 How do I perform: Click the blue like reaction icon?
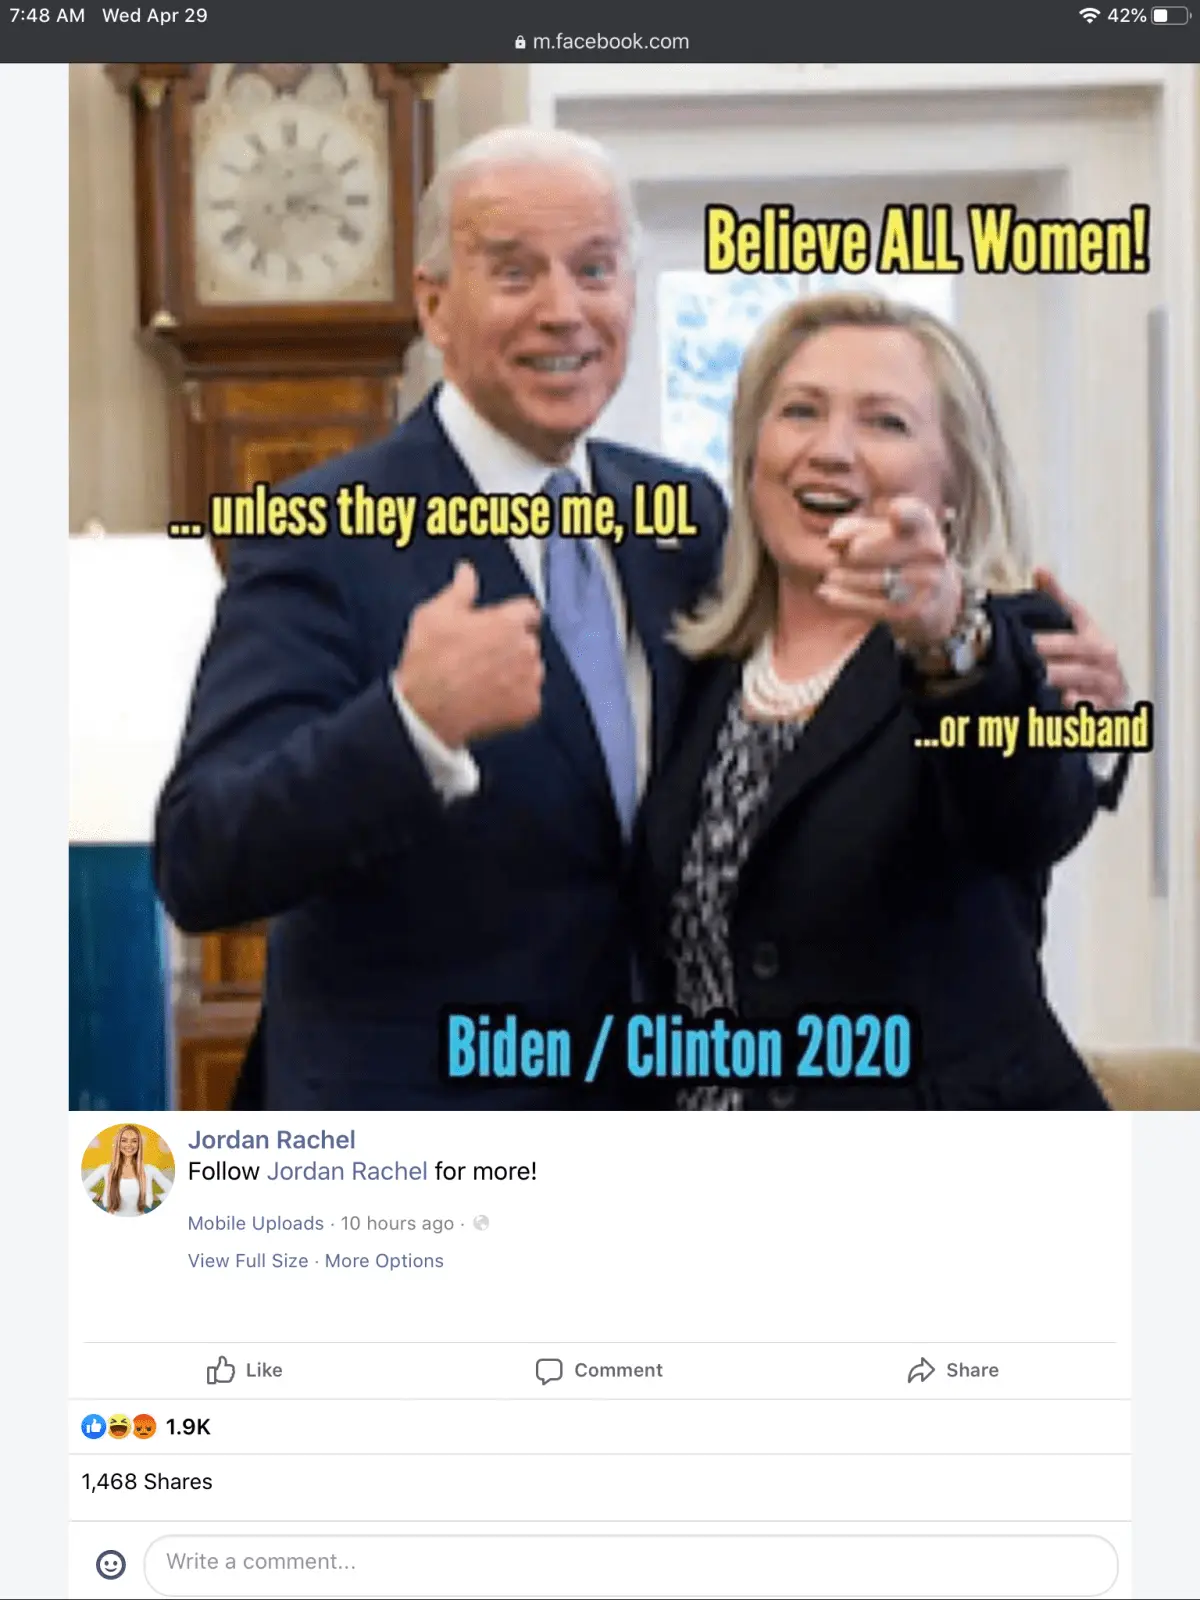[x=94, y=1427]
